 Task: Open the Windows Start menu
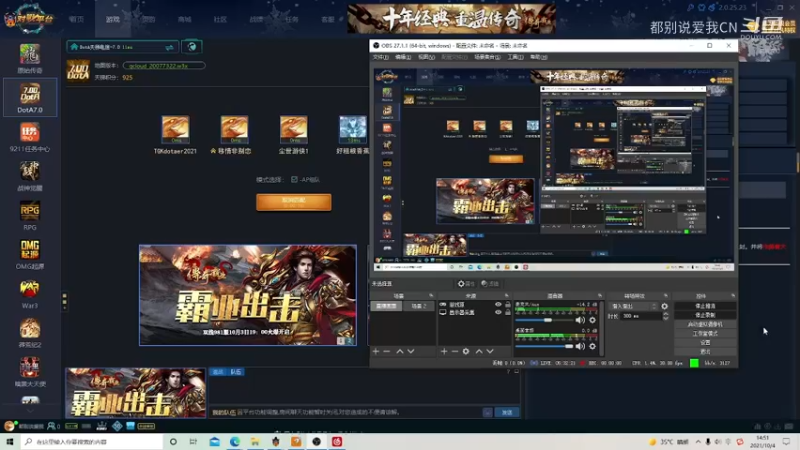[10, 442]
